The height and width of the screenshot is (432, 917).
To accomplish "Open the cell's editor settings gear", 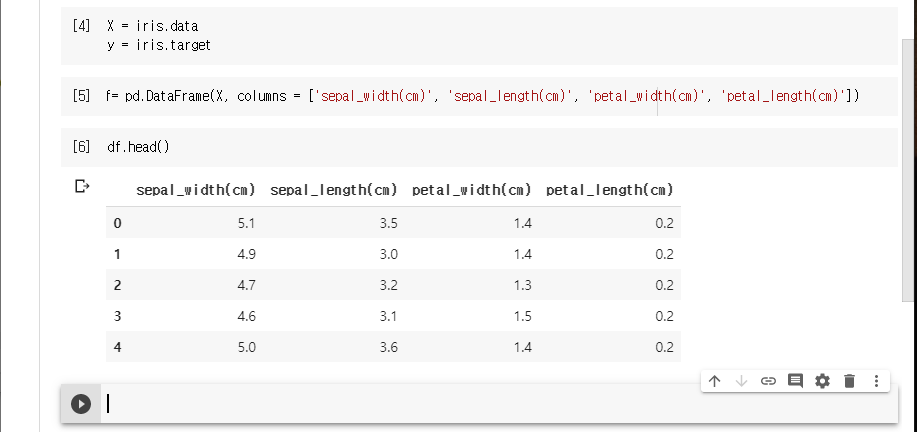I will 822,381.
